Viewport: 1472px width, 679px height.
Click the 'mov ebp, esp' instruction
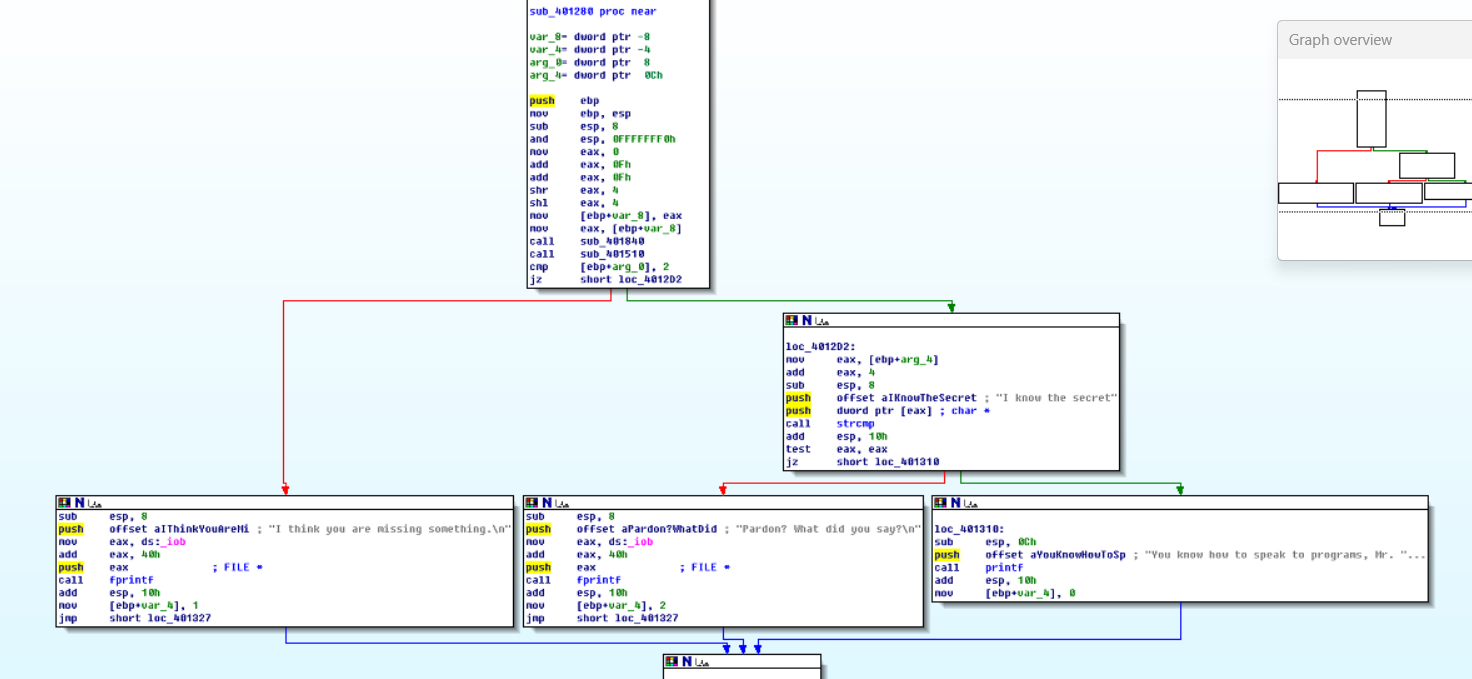580,114
